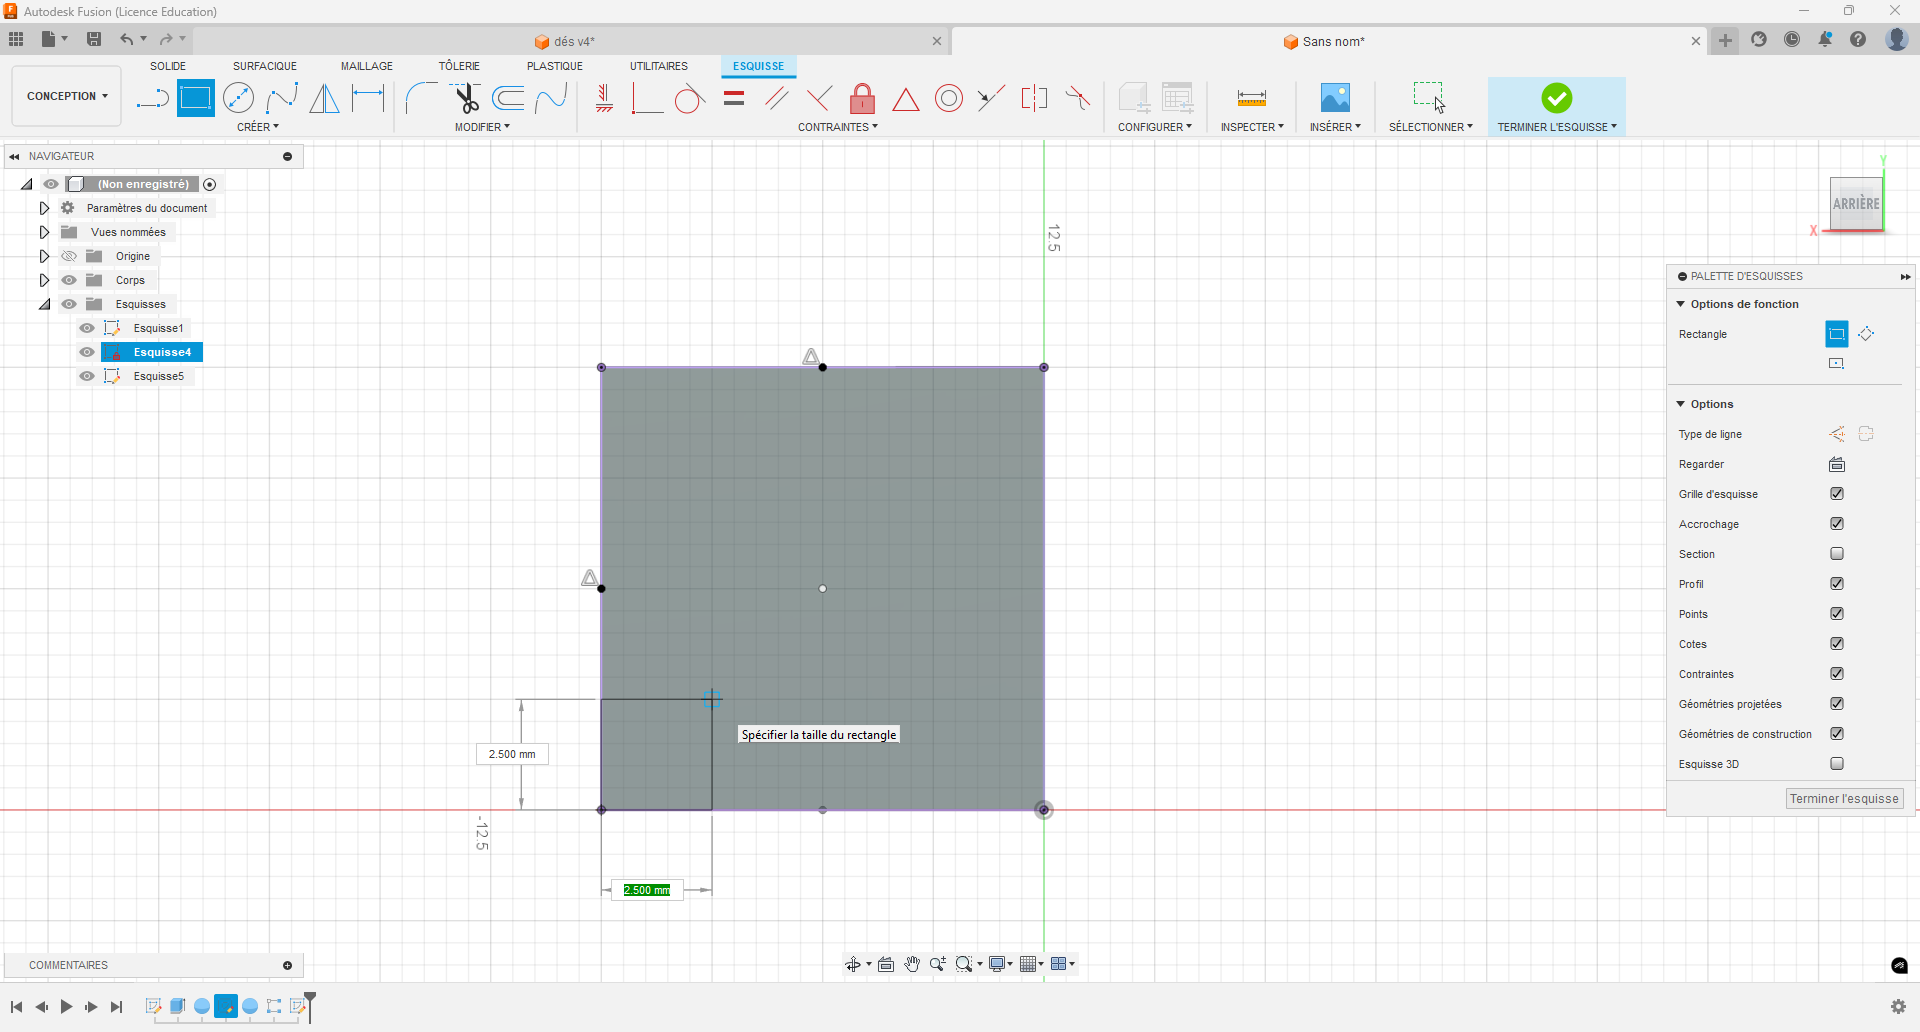Viewport: 1920px width, 1032px height.
Task: Hide Esquisse1 with its eye icon
Action: click(x=87, y=328)
